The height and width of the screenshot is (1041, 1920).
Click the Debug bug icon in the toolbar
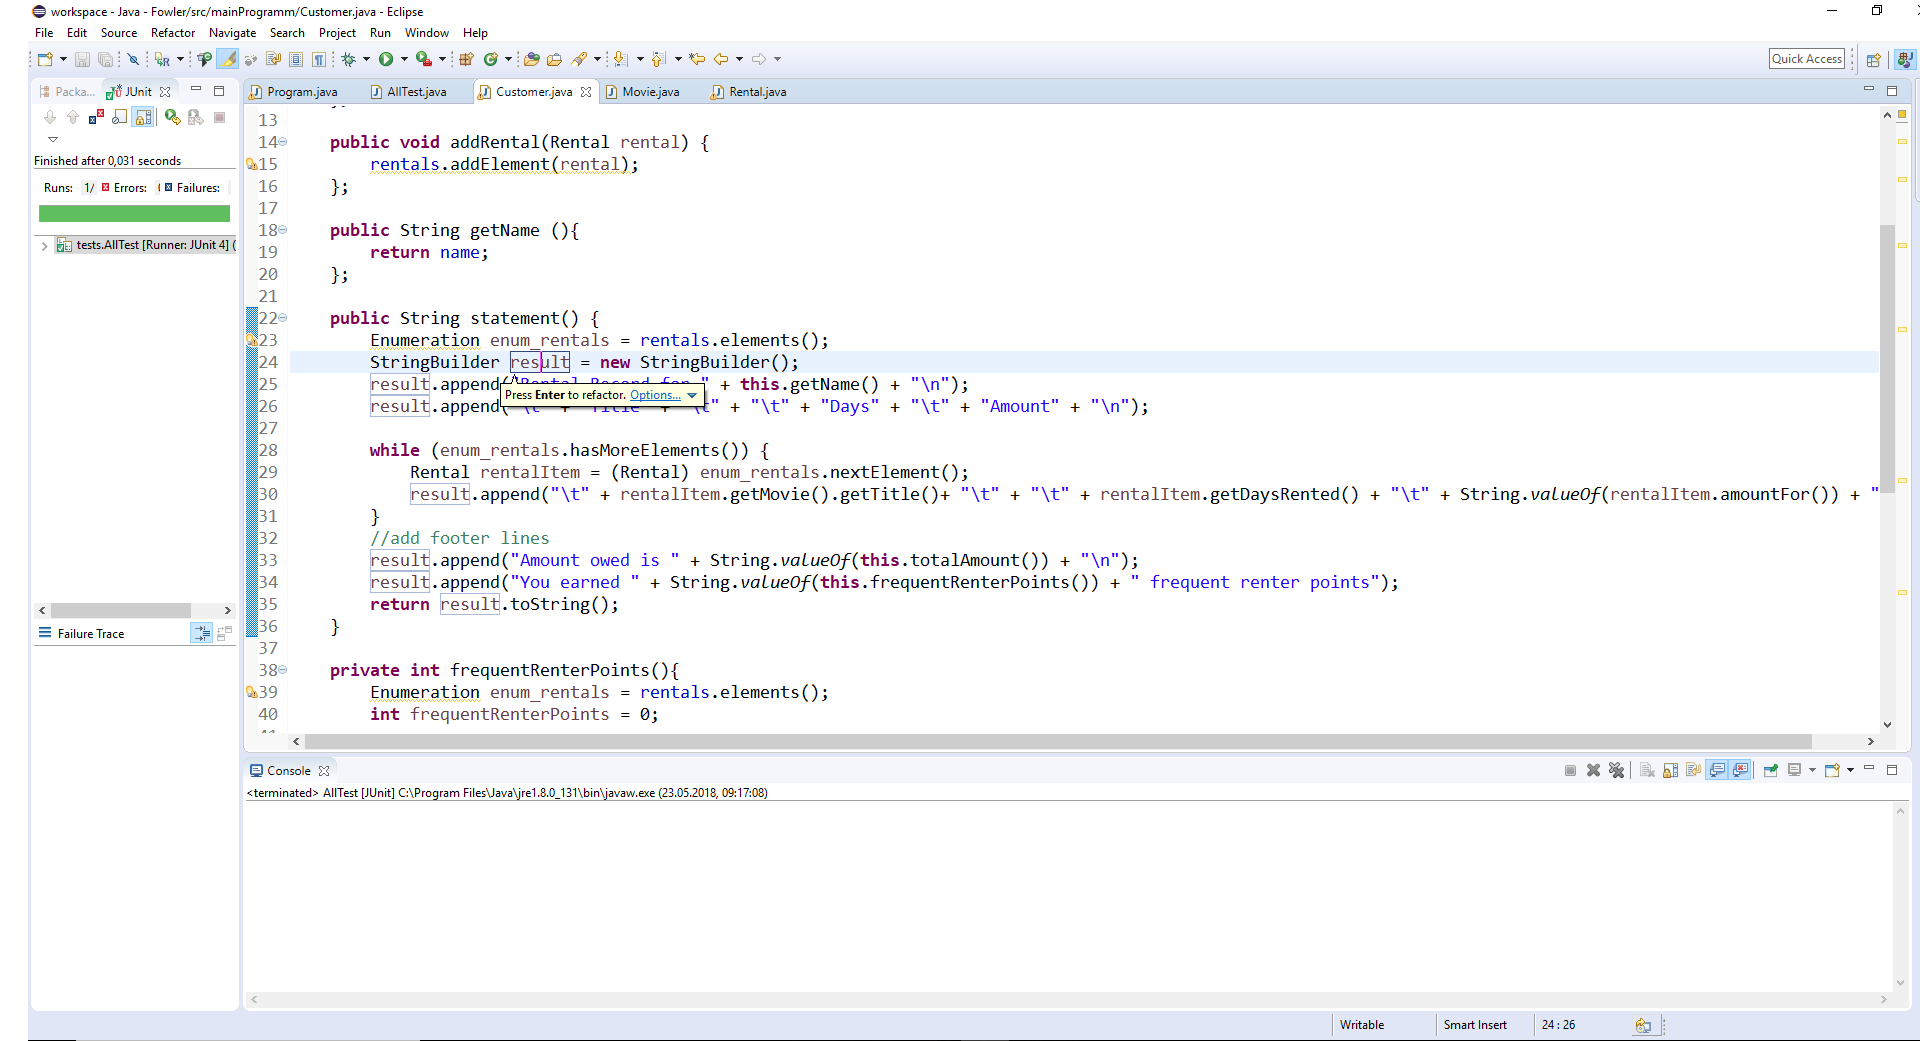[348, 59]
